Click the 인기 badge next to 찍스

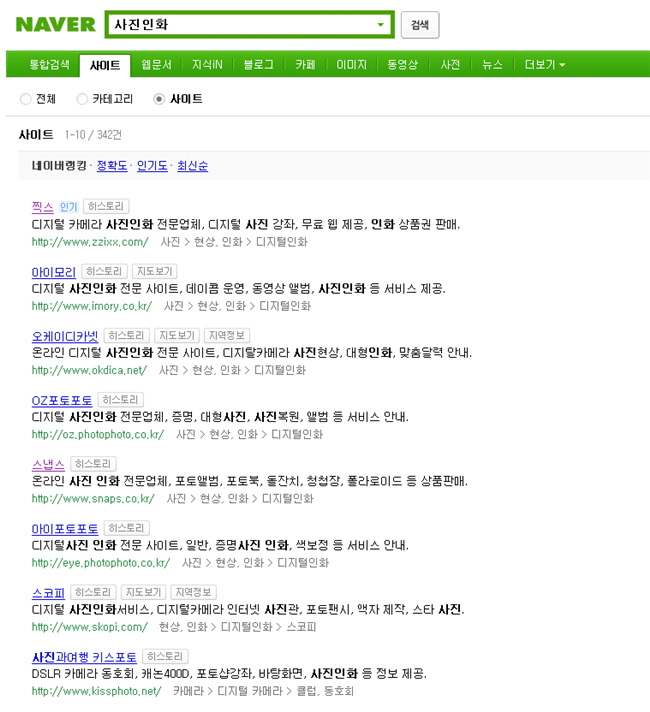69,207
